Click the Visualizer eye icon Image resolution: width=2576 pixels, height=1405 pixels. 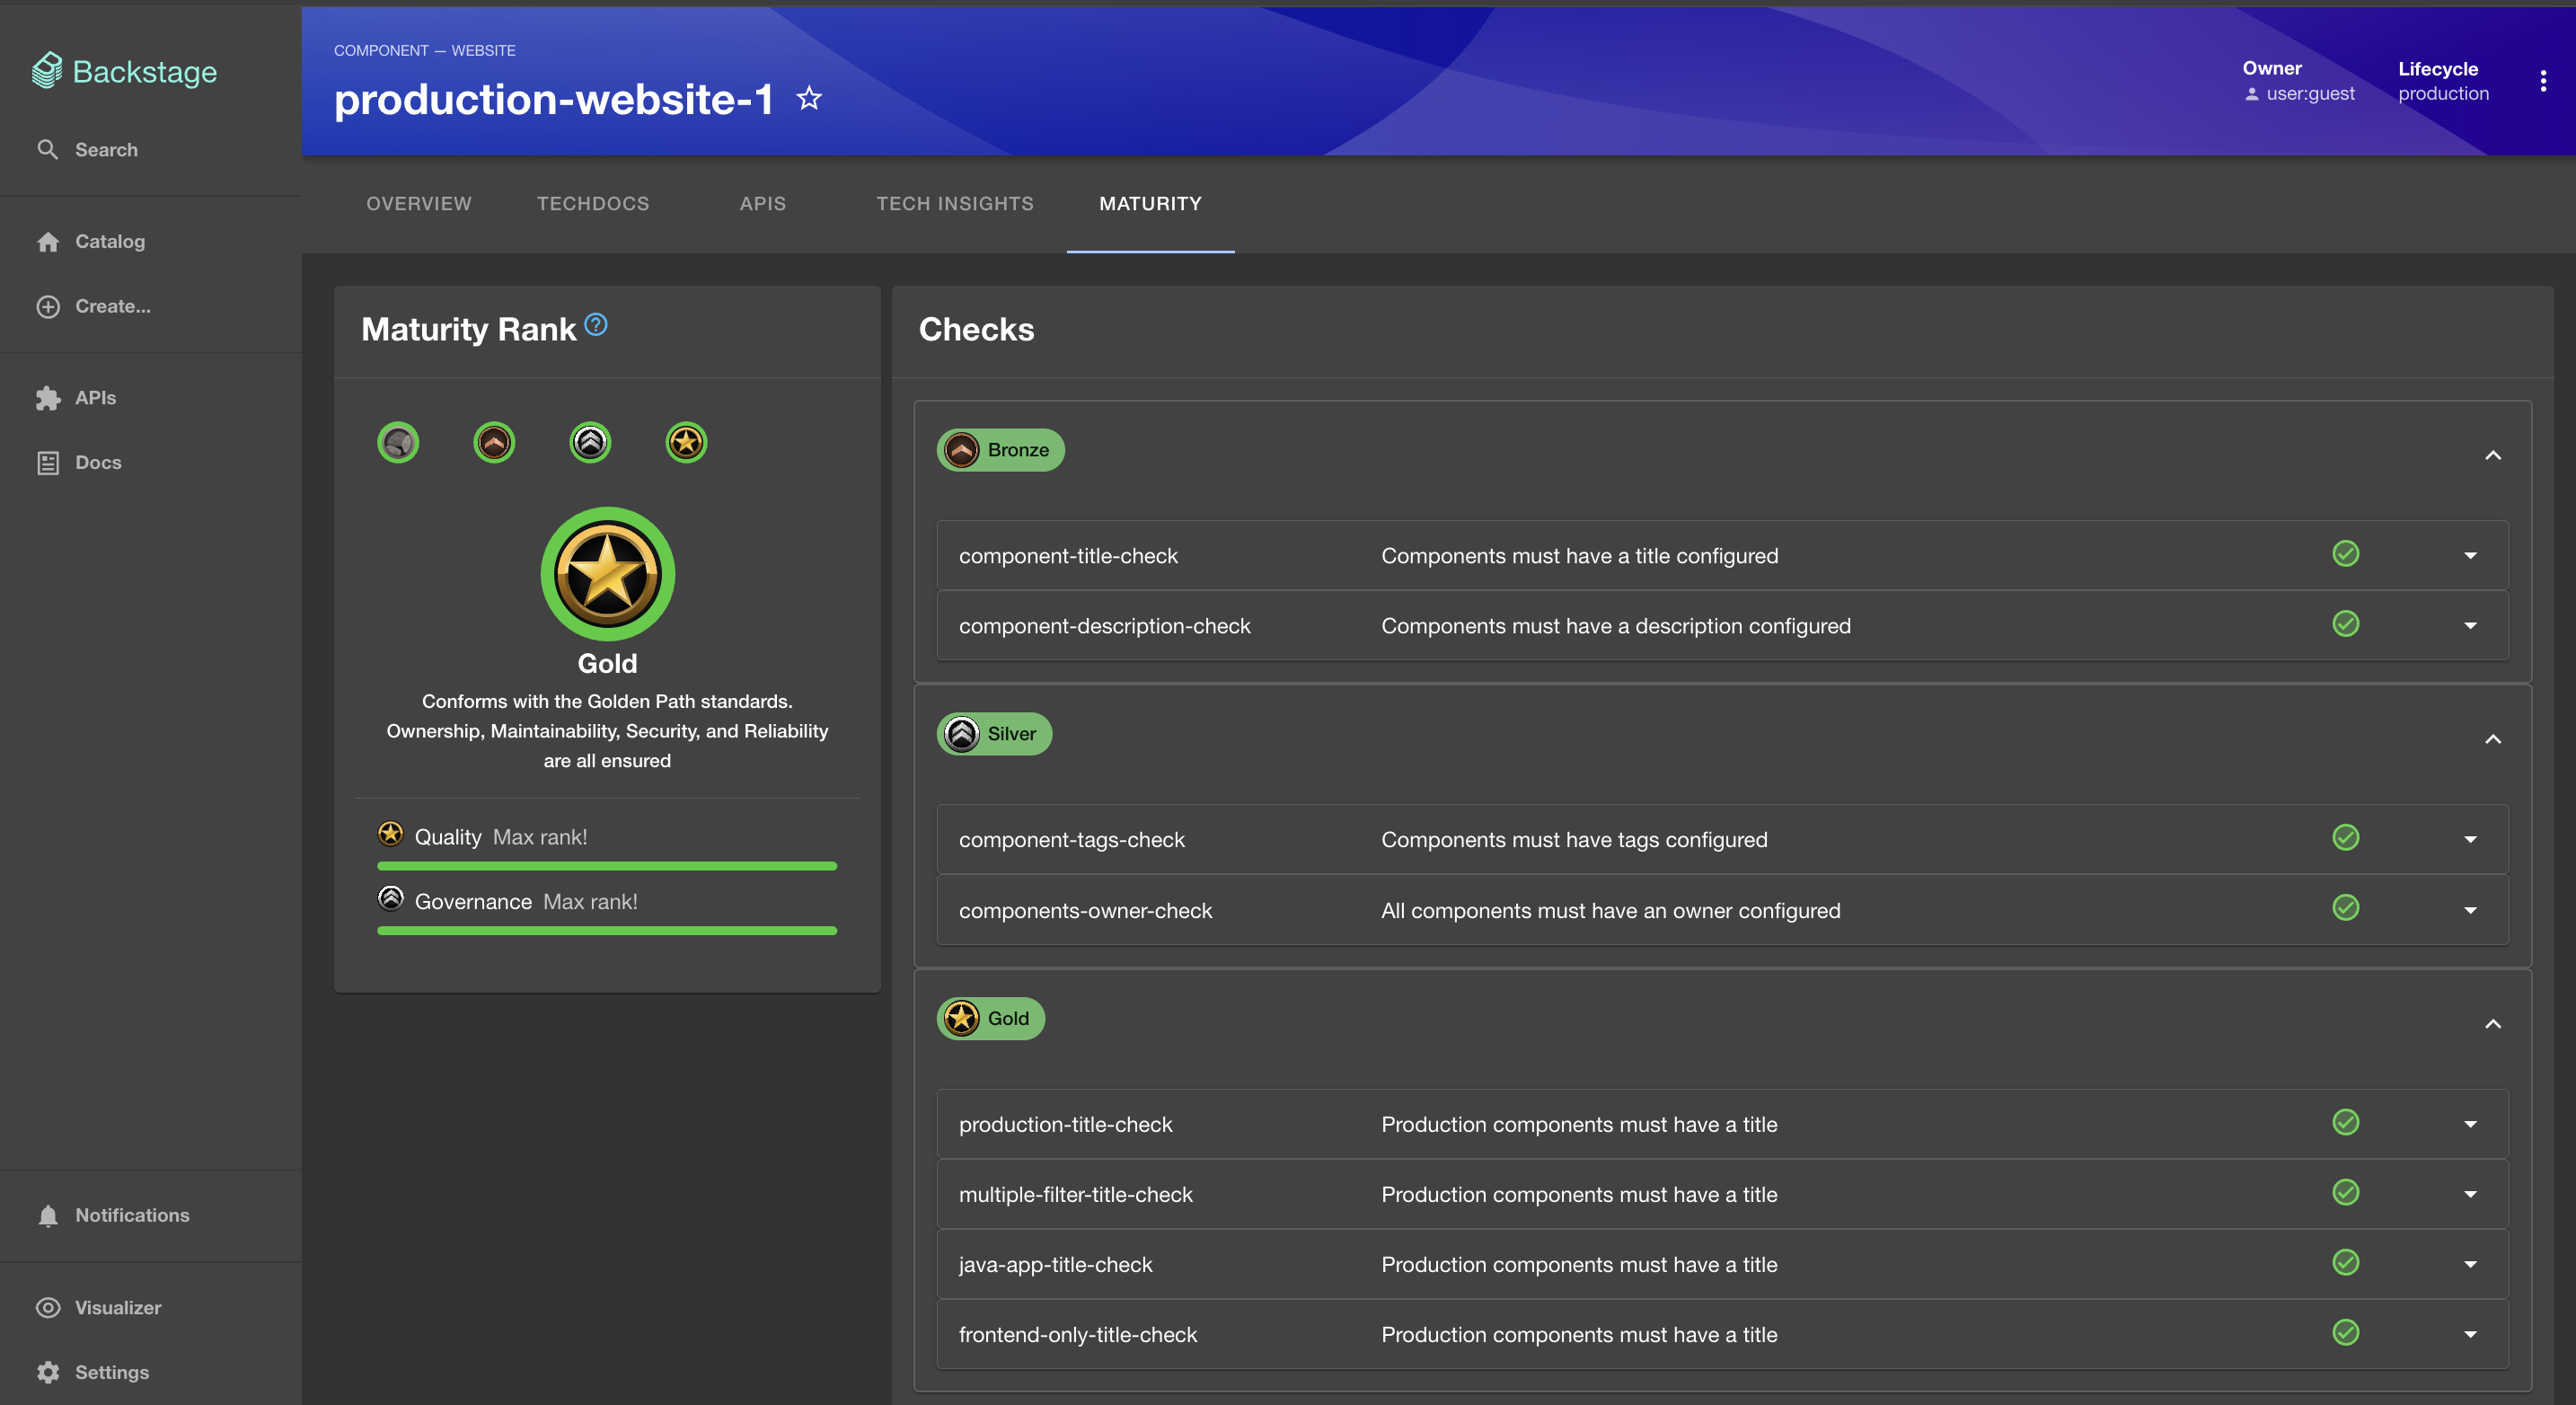(x=48, y=1307)
